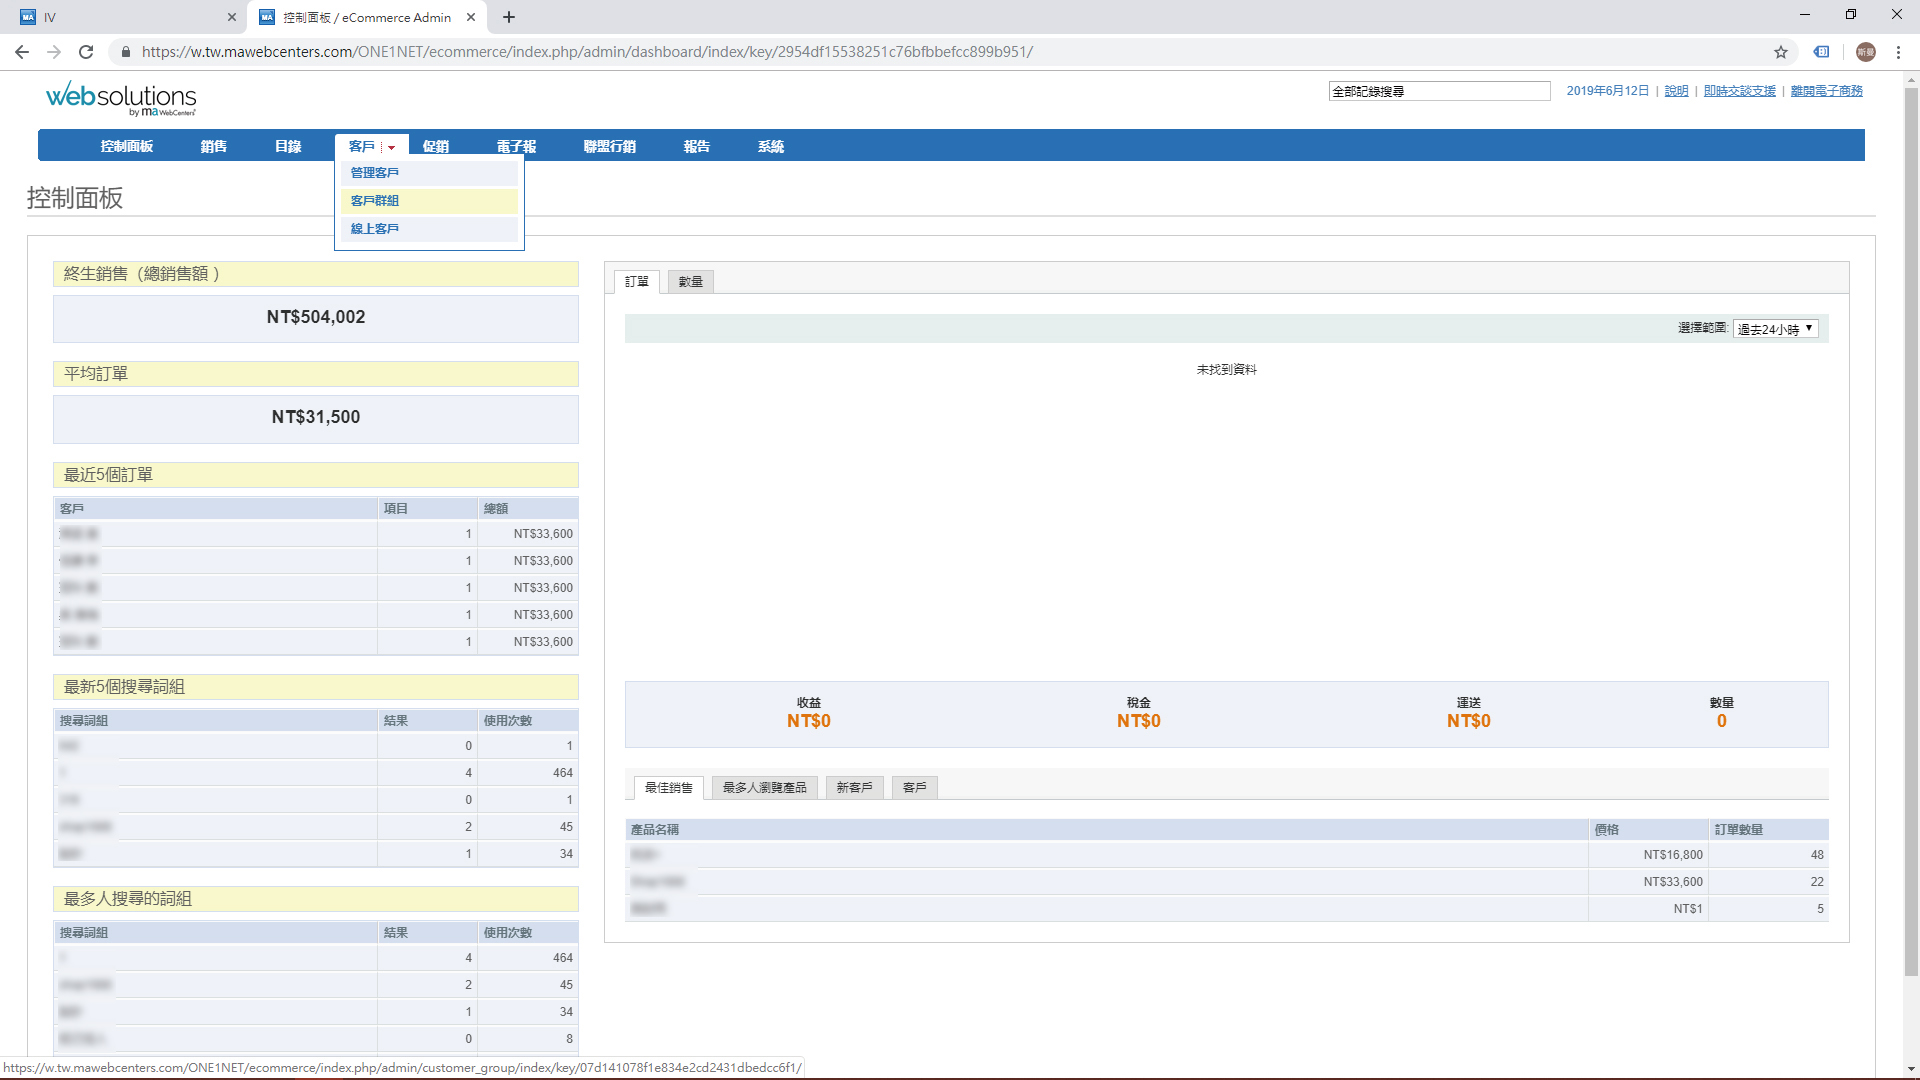Click the page vertical scrollbar
The image size is (1920, 1080).
(1911, 530)
